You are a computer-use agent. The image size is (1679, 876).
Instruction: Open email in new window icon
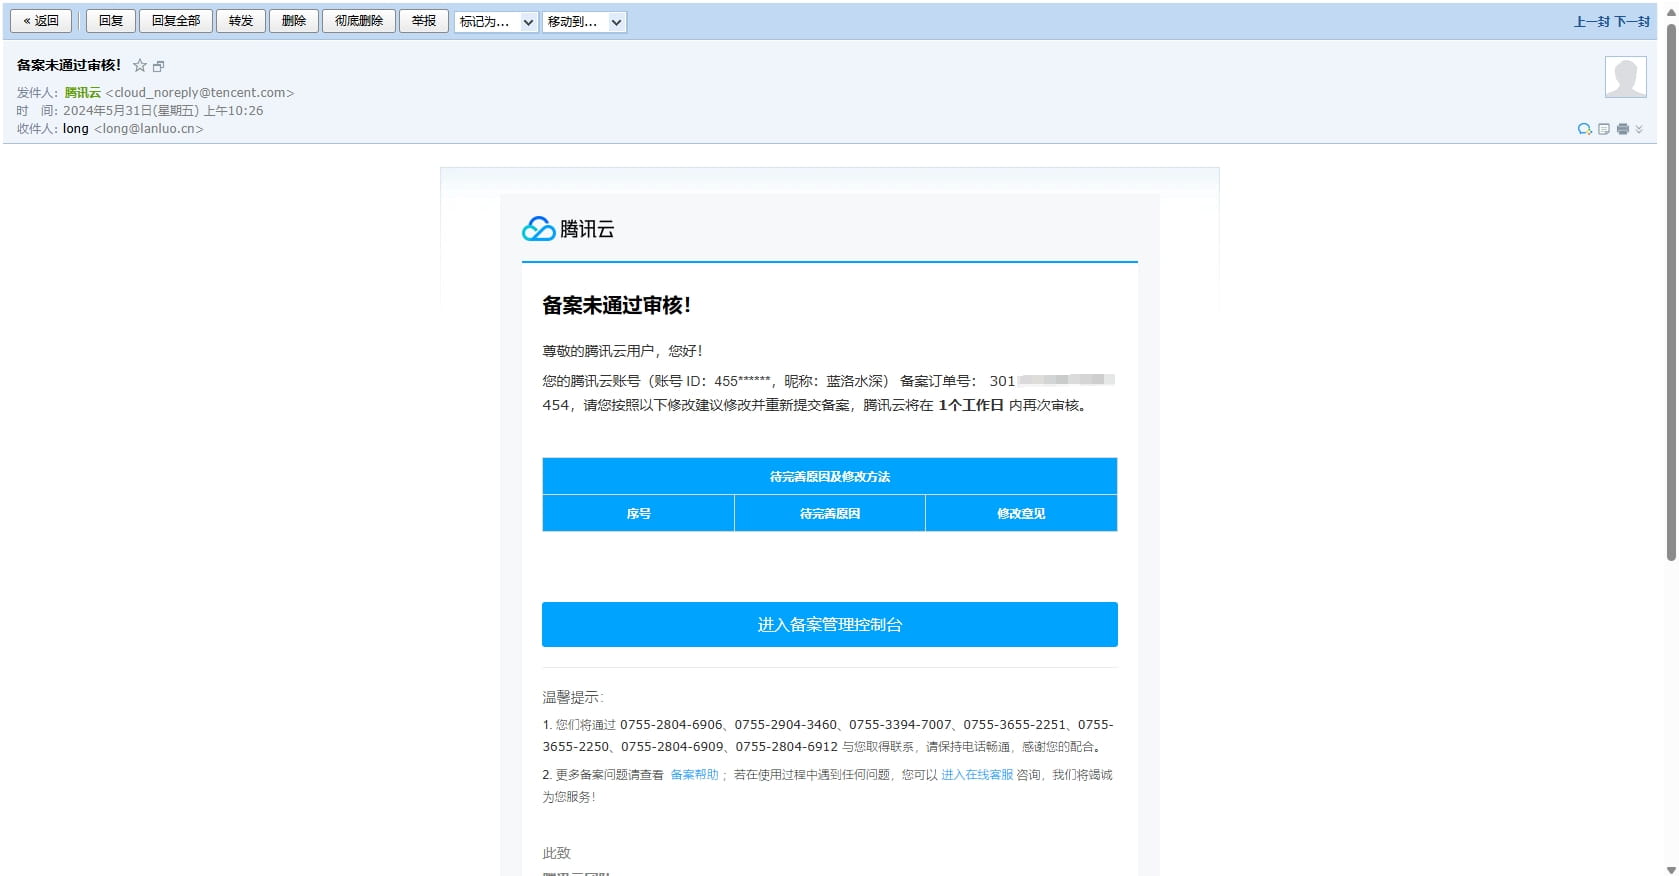pos(158,66)
